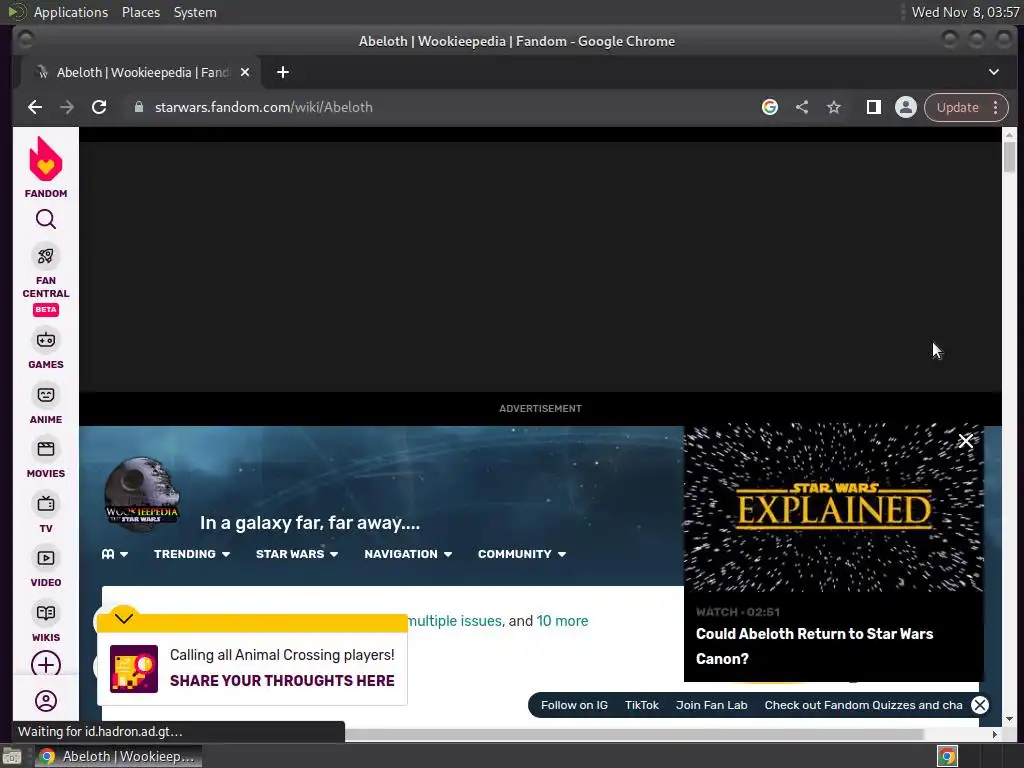Click the horizontal scrollbar right arrow
The image size is (1024, 768).
pyautogui.click(x=995, y=735)
